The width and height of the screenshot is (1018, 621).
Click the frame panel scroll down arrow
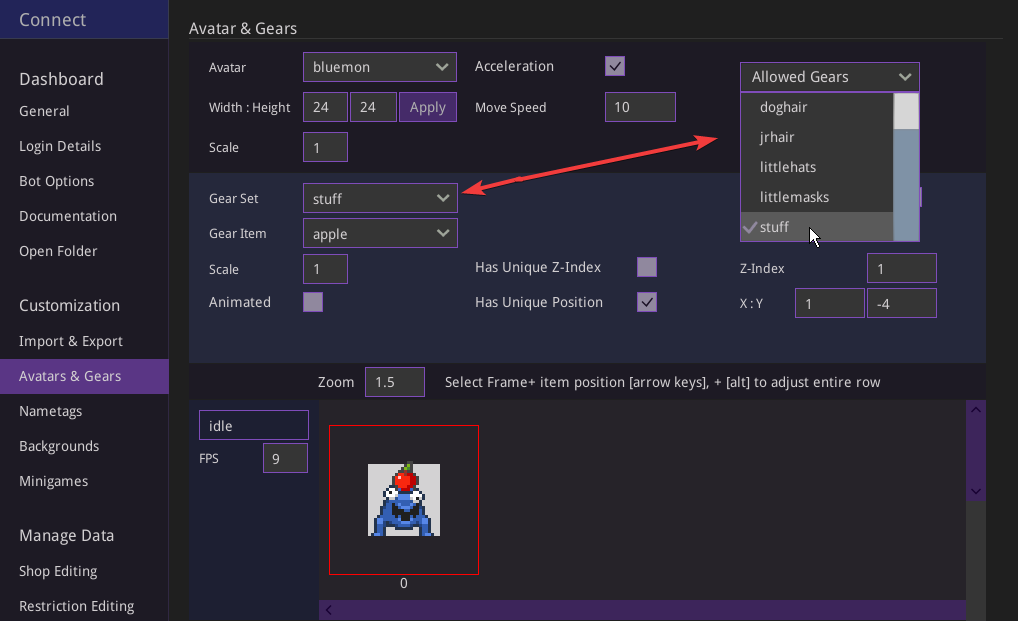pos(976,491)
